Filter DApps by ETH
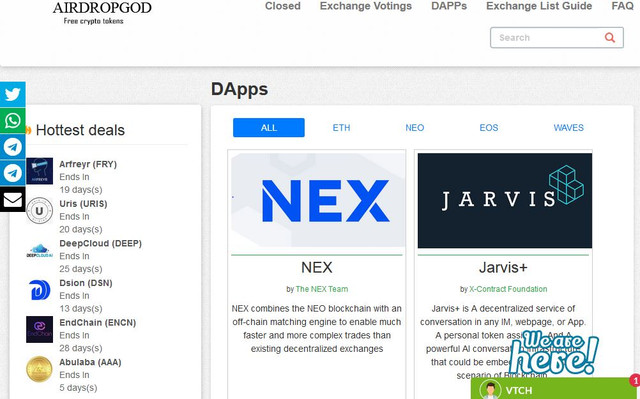The image size is (640, 399). [341, 128]
